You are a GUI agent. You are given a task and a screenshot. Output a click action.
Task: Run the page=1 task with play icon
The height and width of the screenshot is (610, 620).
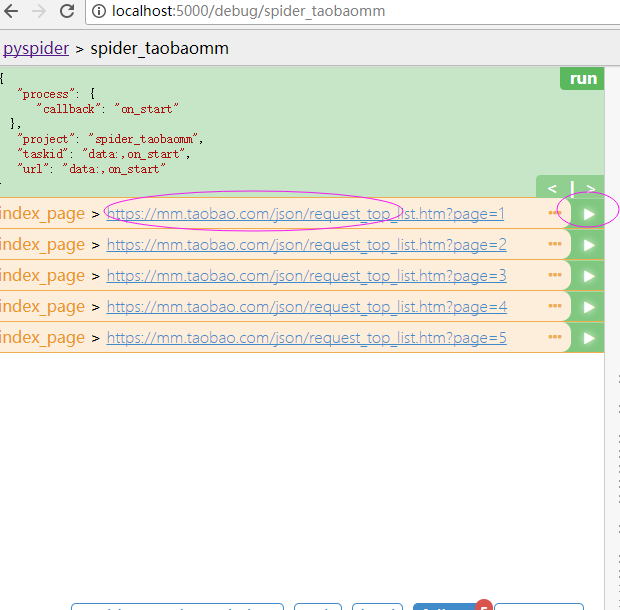[x=589, y=214]
